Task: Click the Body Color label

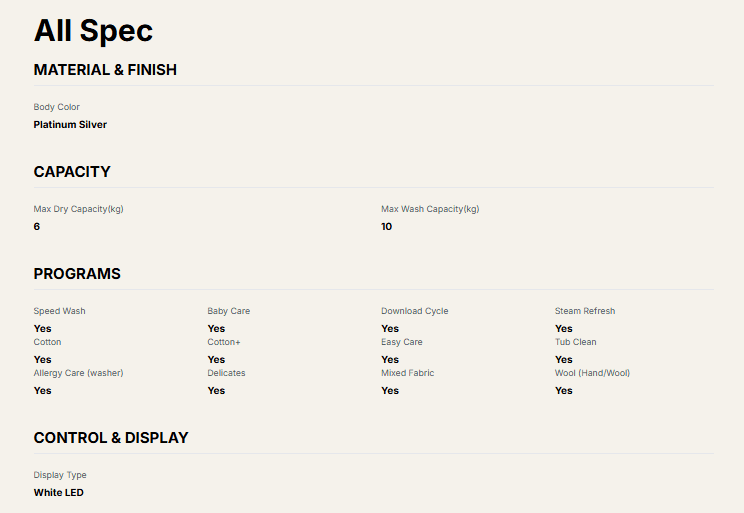Action: [x=56, y=107]
